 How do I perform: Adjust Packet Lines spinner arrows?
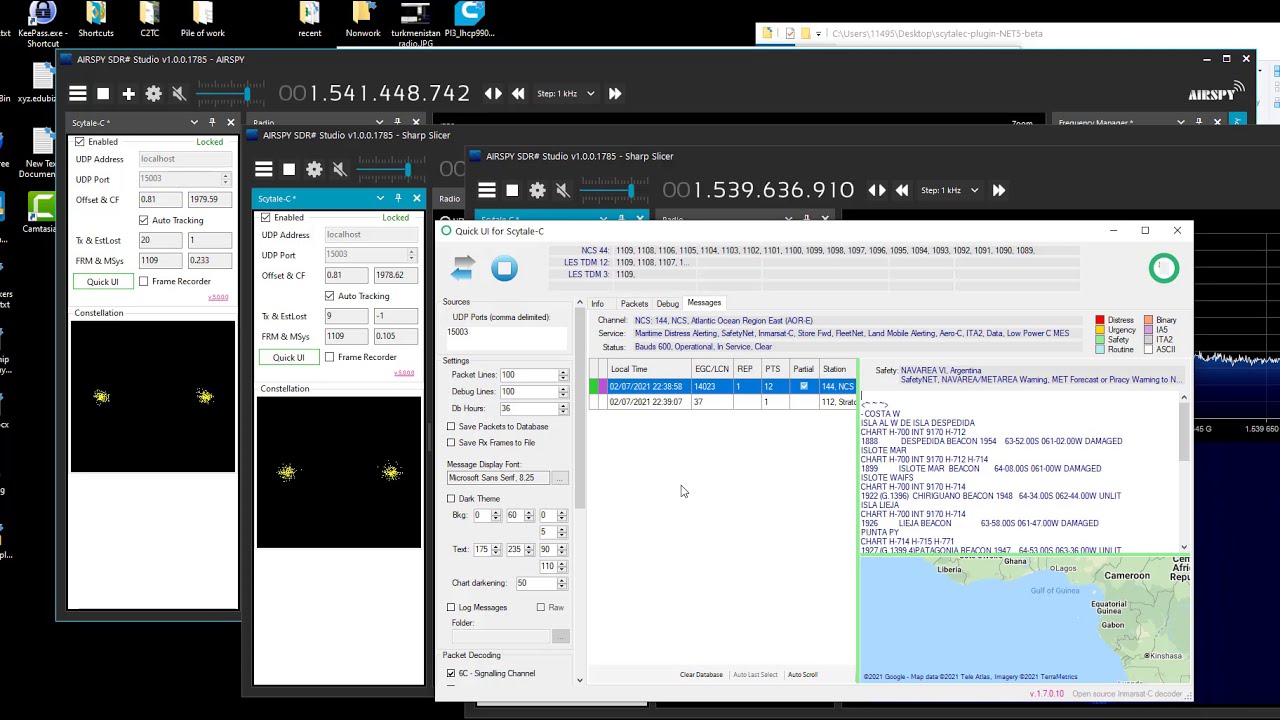pos(563,375)
